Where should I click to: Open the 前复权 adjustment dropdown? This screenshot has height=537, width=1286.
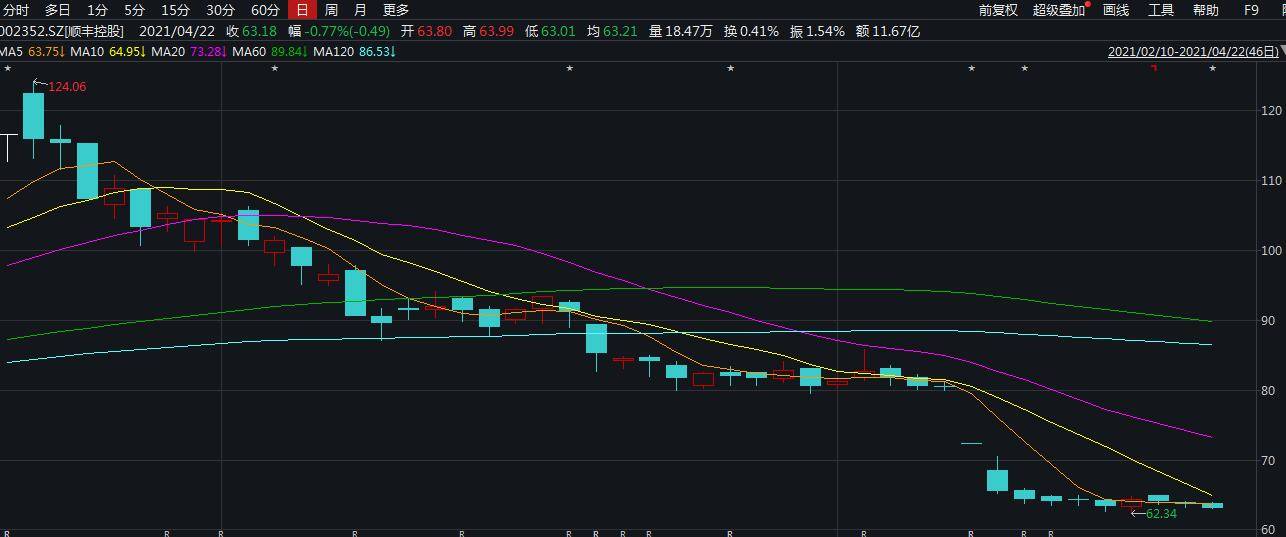[x=998, y=10]
